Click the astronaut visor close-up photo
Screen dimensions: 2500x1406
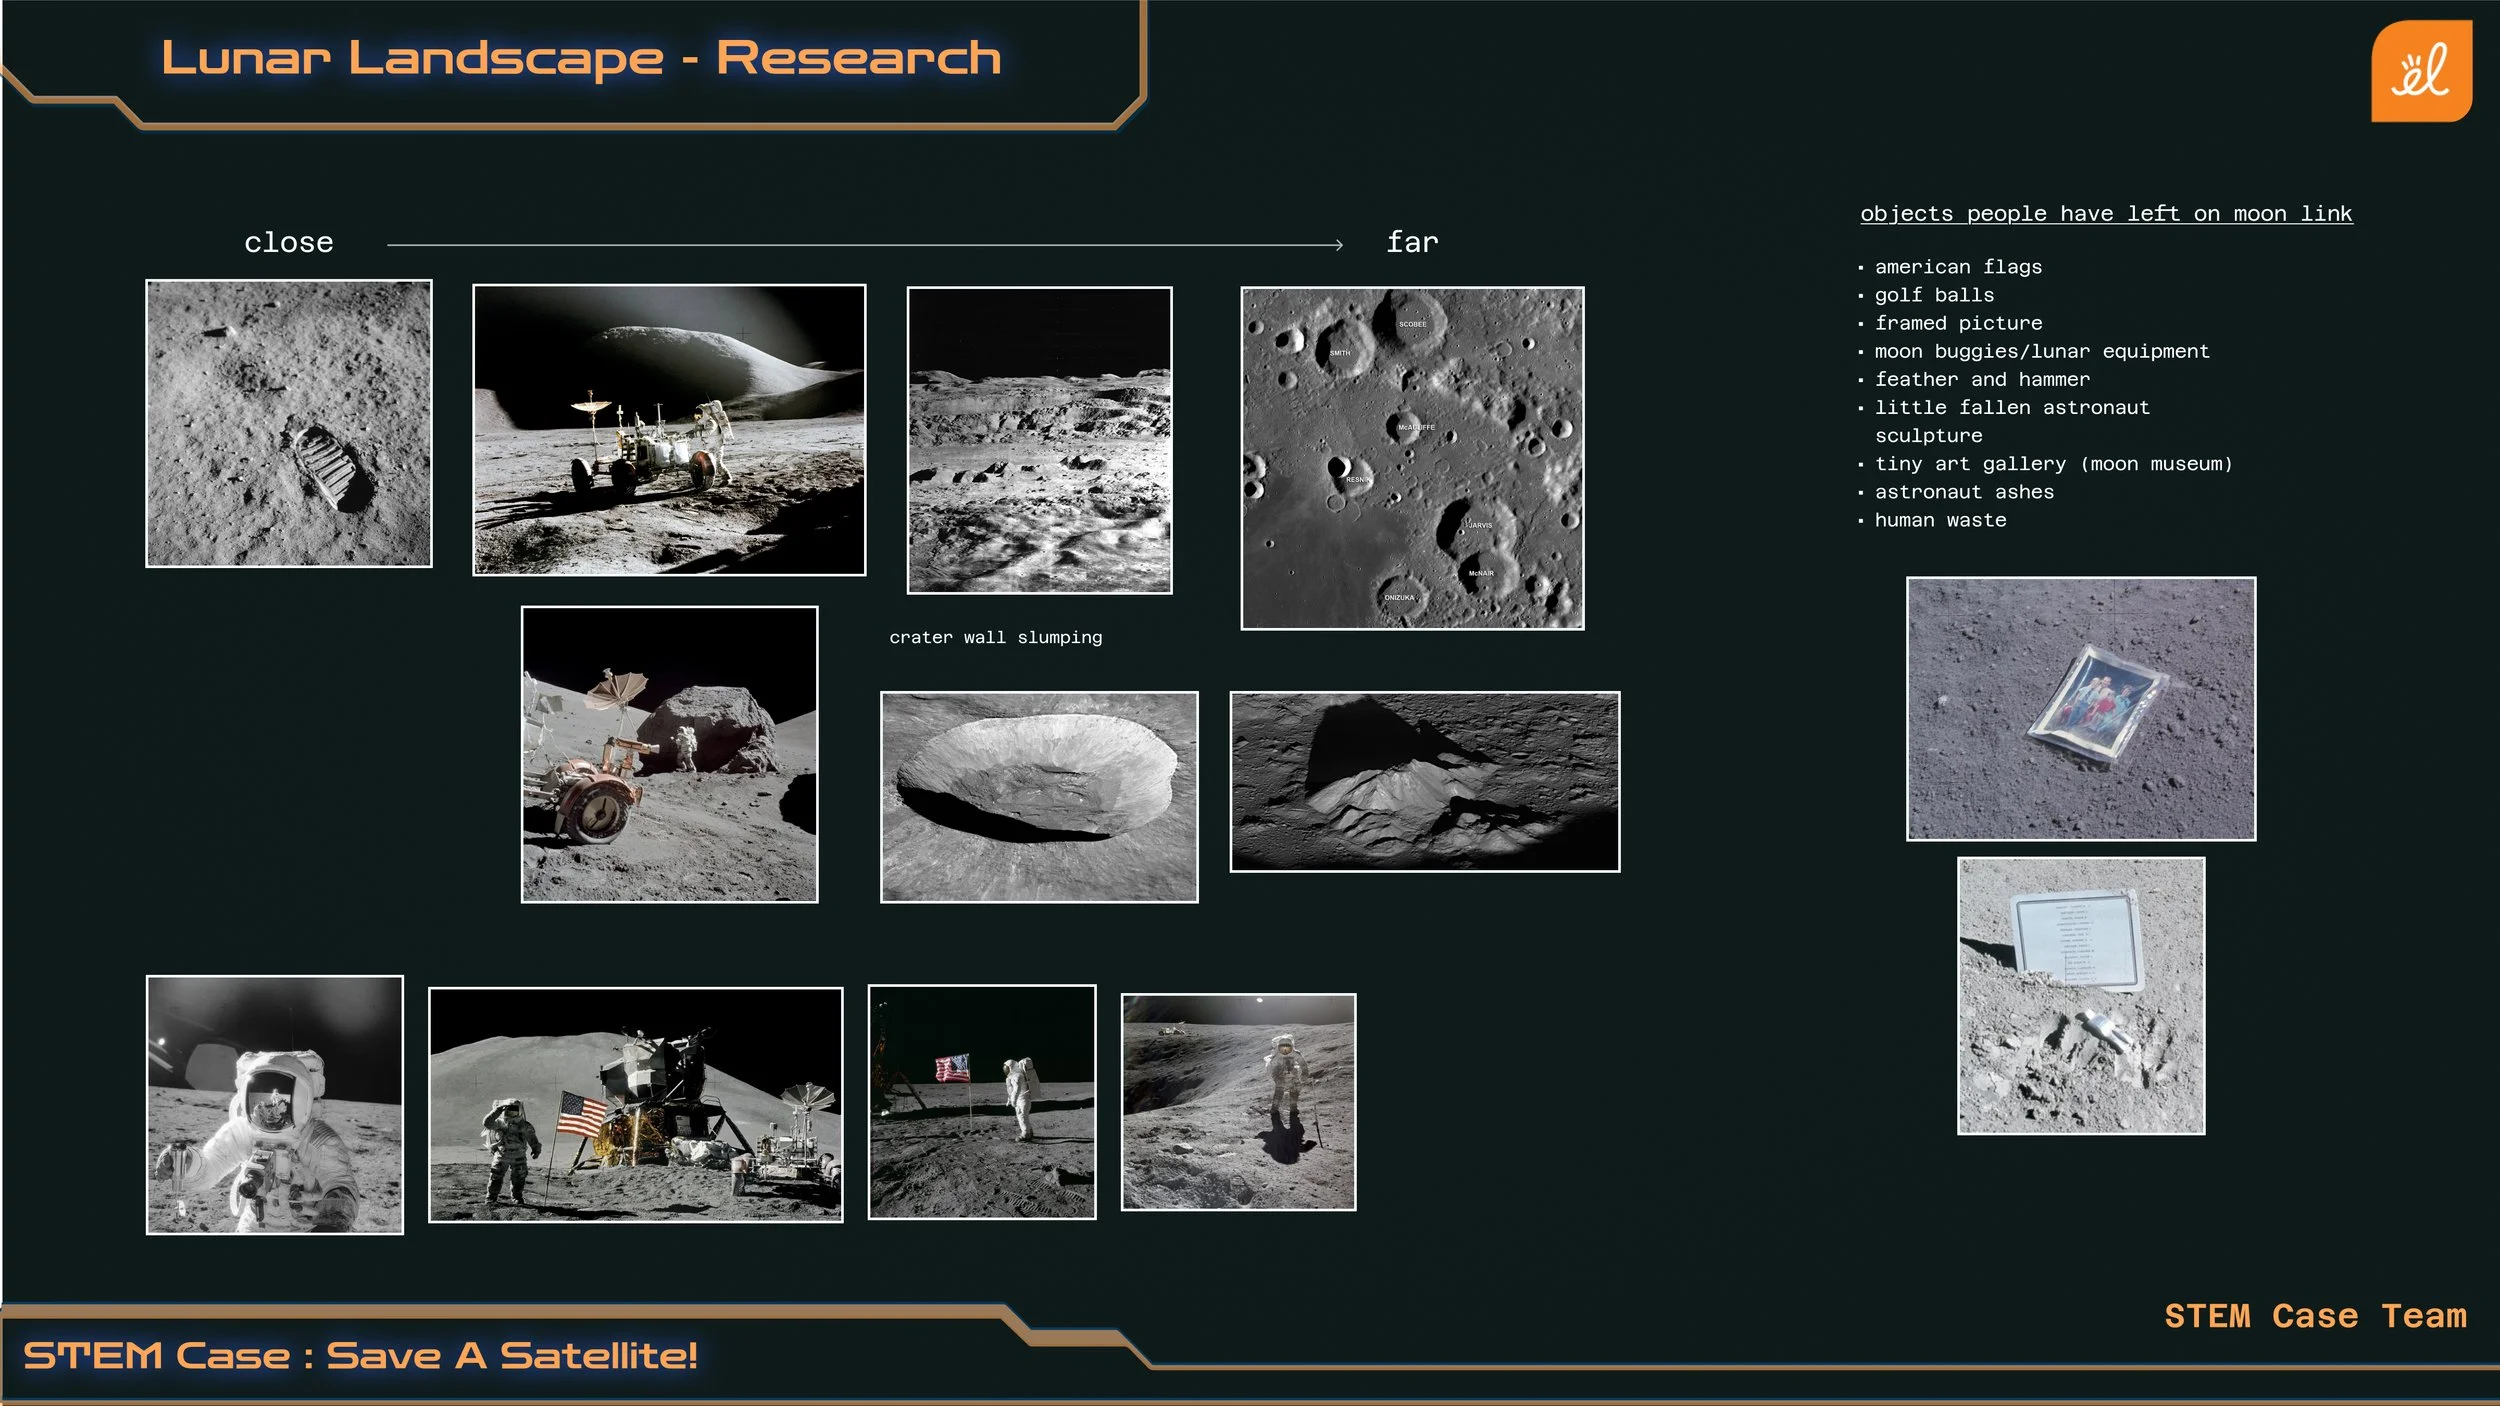pos(275,1104)
